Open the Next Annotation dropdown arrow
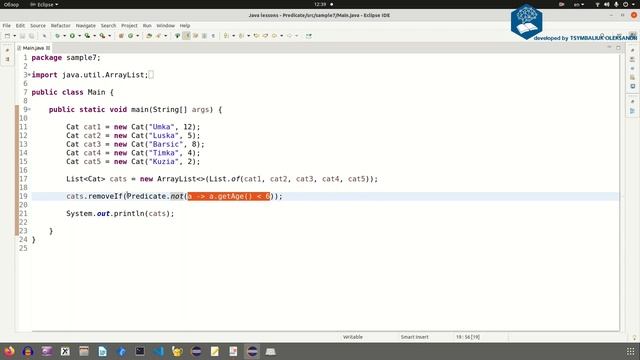 [233, 36]
